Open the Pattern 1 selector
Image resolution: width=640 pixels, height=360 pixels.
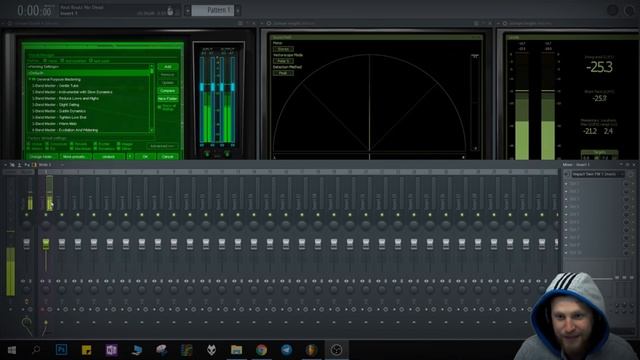click(213, 10)
